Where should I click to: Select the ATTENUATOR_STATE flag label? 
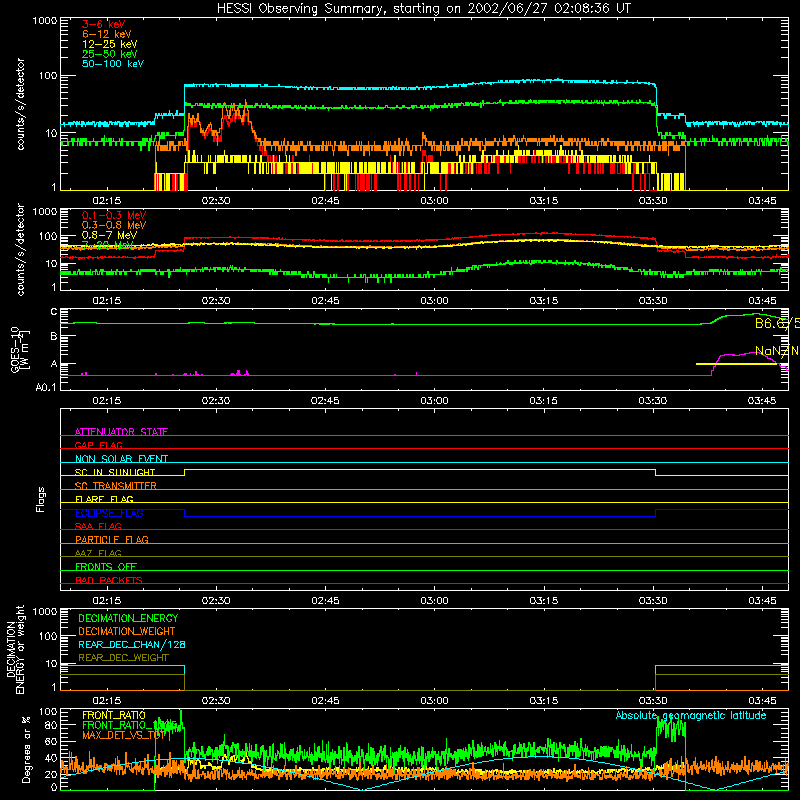[x=121, y=432]
